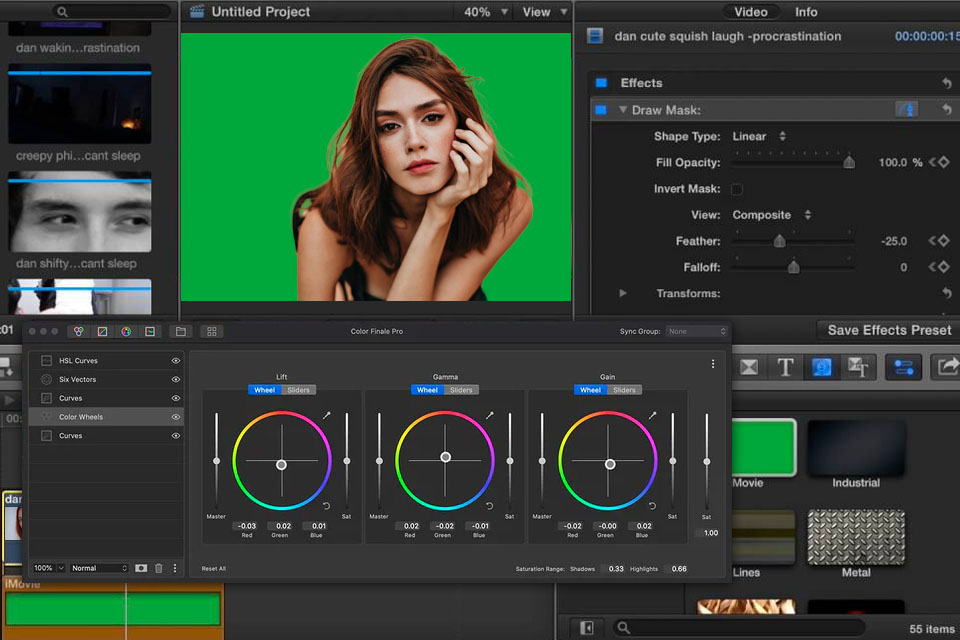
Task: Click the snapshot camera icon below the layer list
Action: (141, 568)
